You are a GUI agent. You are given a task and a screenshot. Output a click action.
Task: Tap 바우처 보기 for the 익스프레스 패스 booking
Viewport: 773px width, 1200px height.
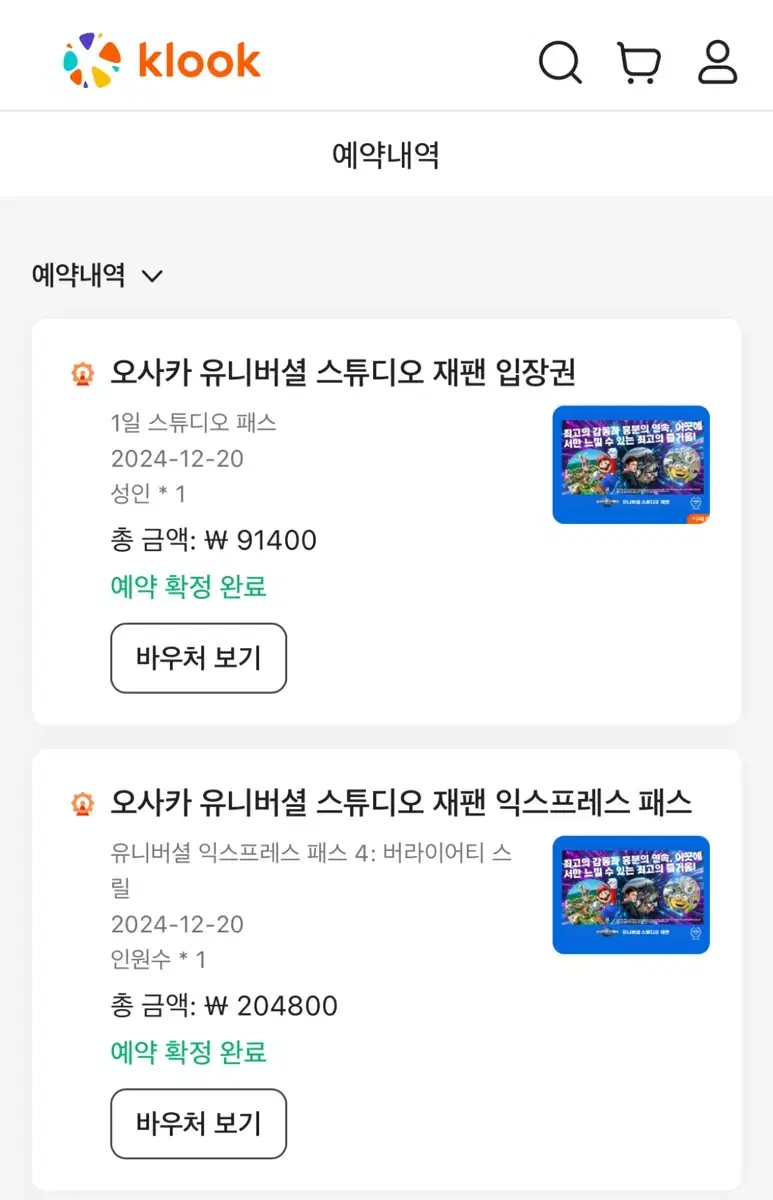198,1123
